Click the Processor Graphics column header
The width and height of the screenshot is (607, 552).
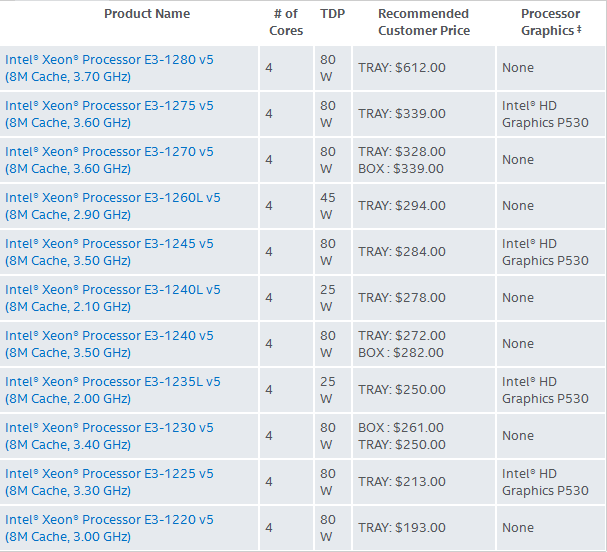pos(550,22)
